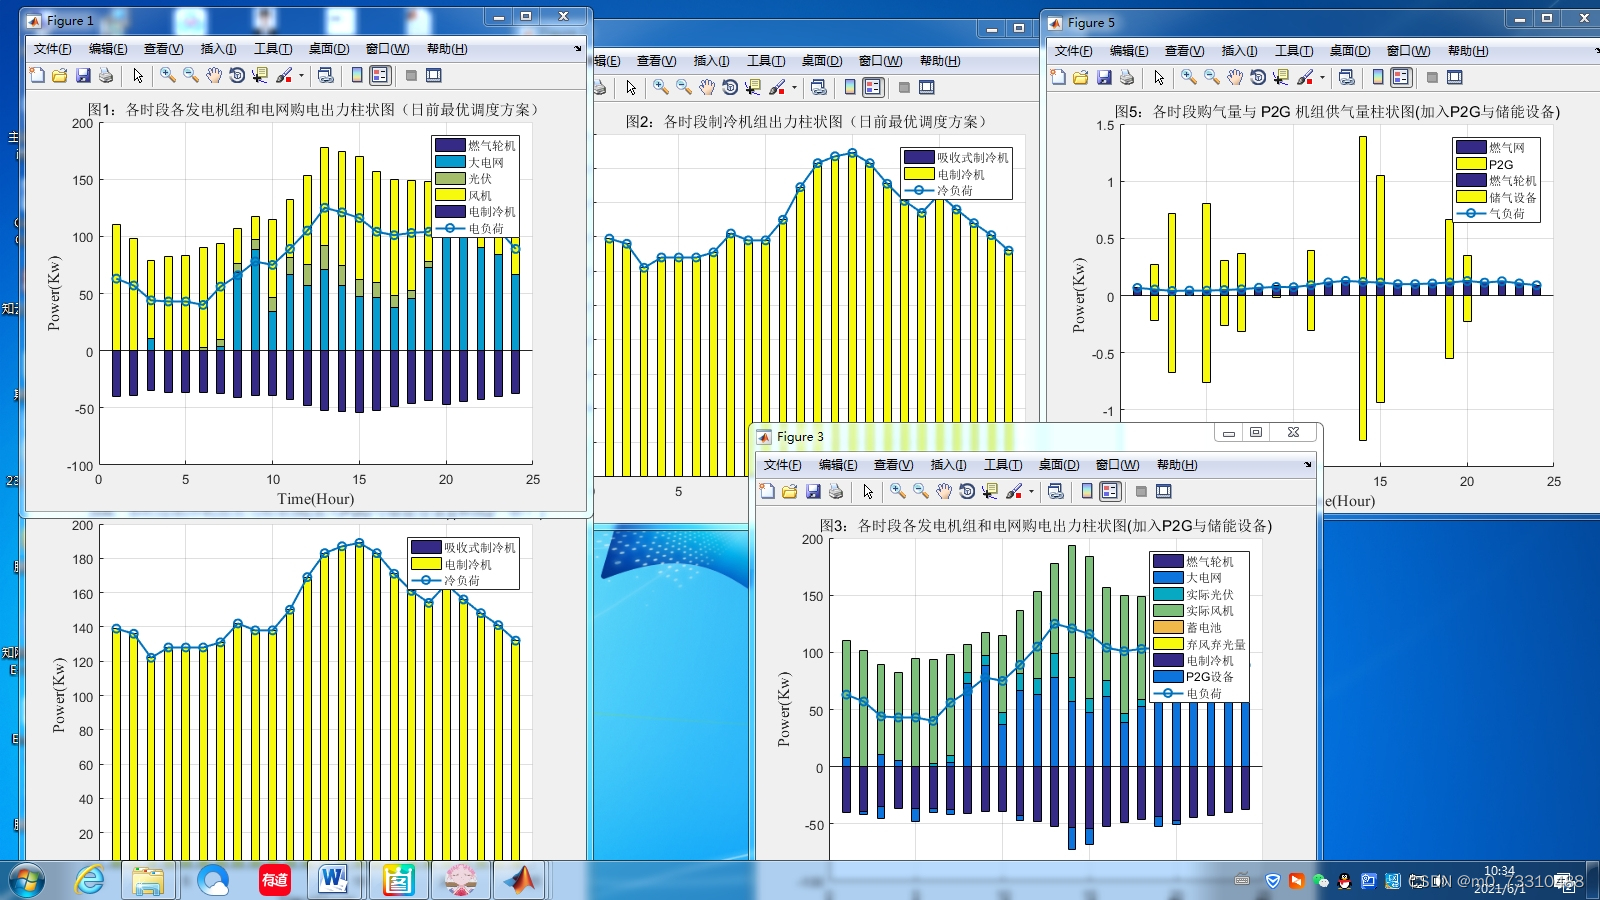
Task: Activate Zoom In tool in Figure 3
Action: point(898,491)
